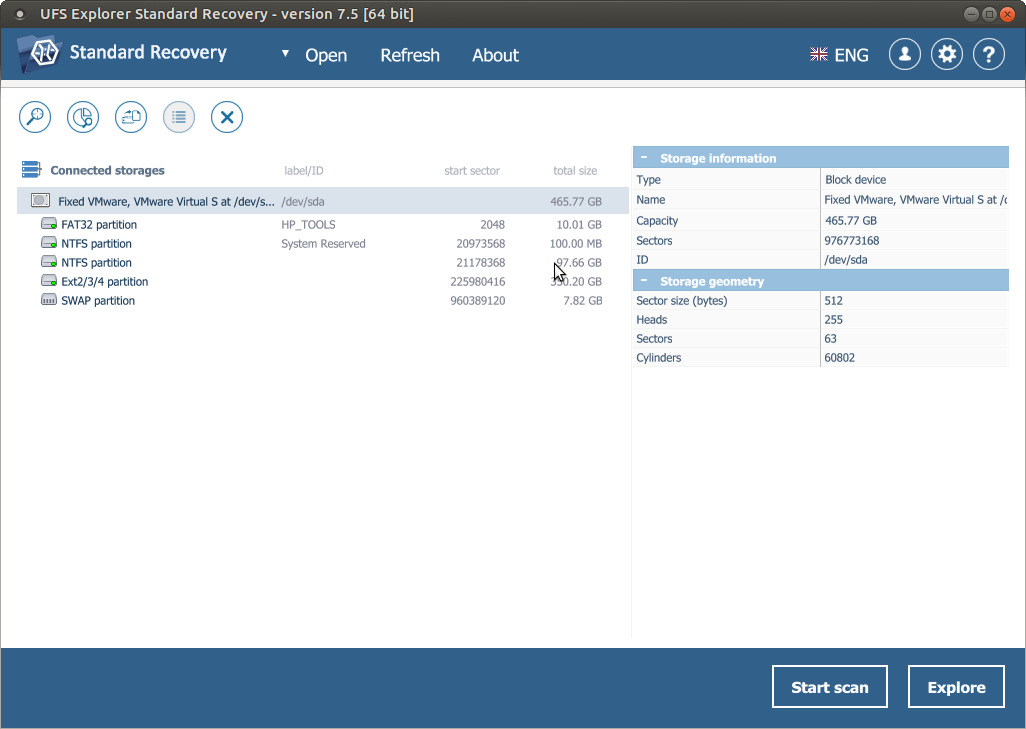Click the round X close-storage icon
Screen dimensions: 1026x729
(x=227, y=117)
